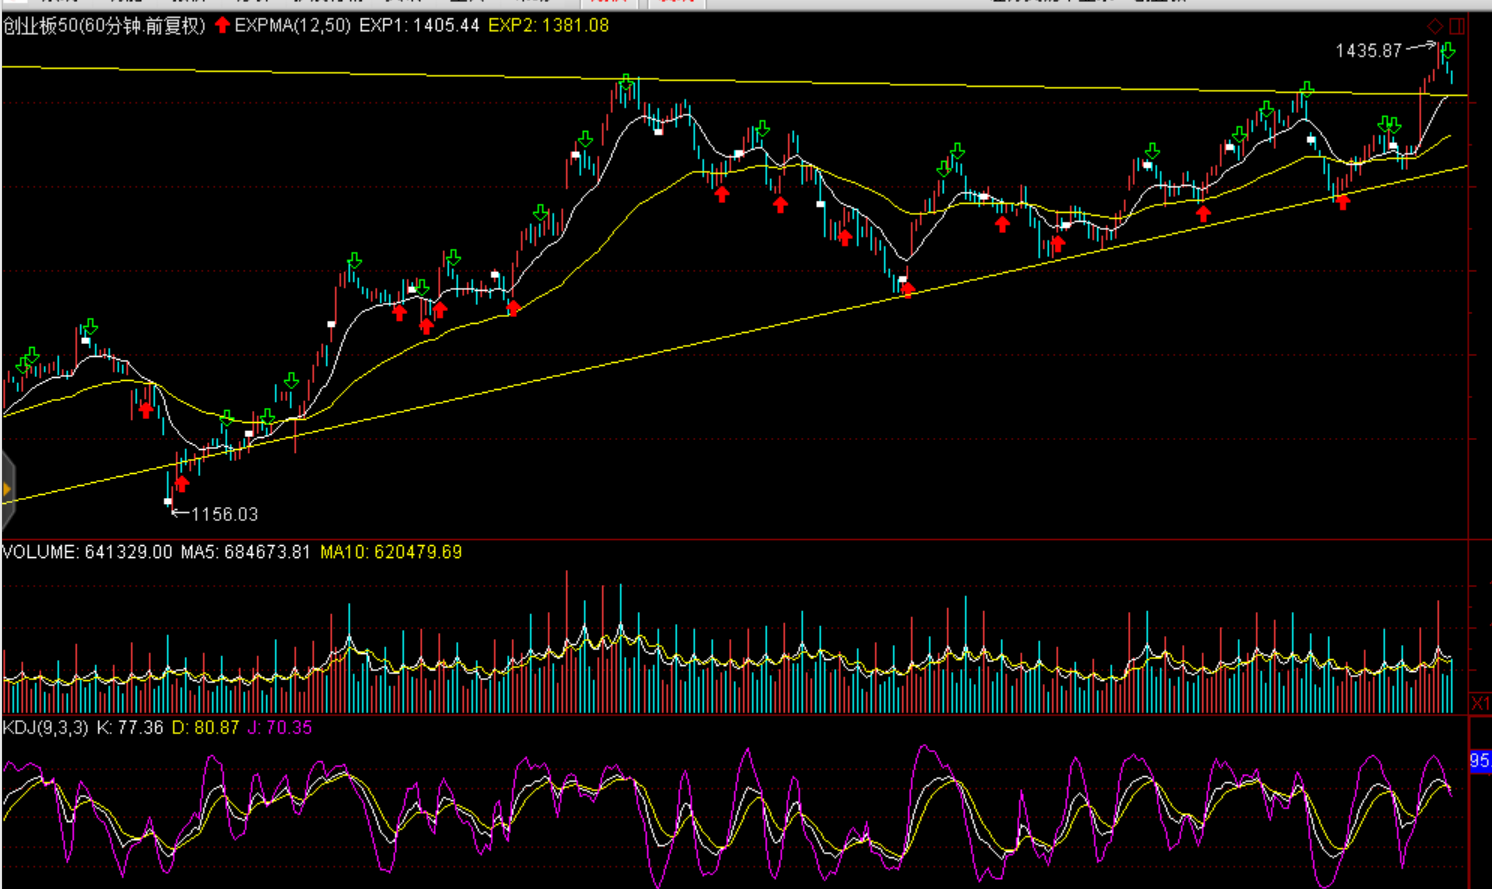Viewport: 1492px width, 889px height.
Task: Select the KDJ(9,3,3) indicator label
Action: coord(45,728)
